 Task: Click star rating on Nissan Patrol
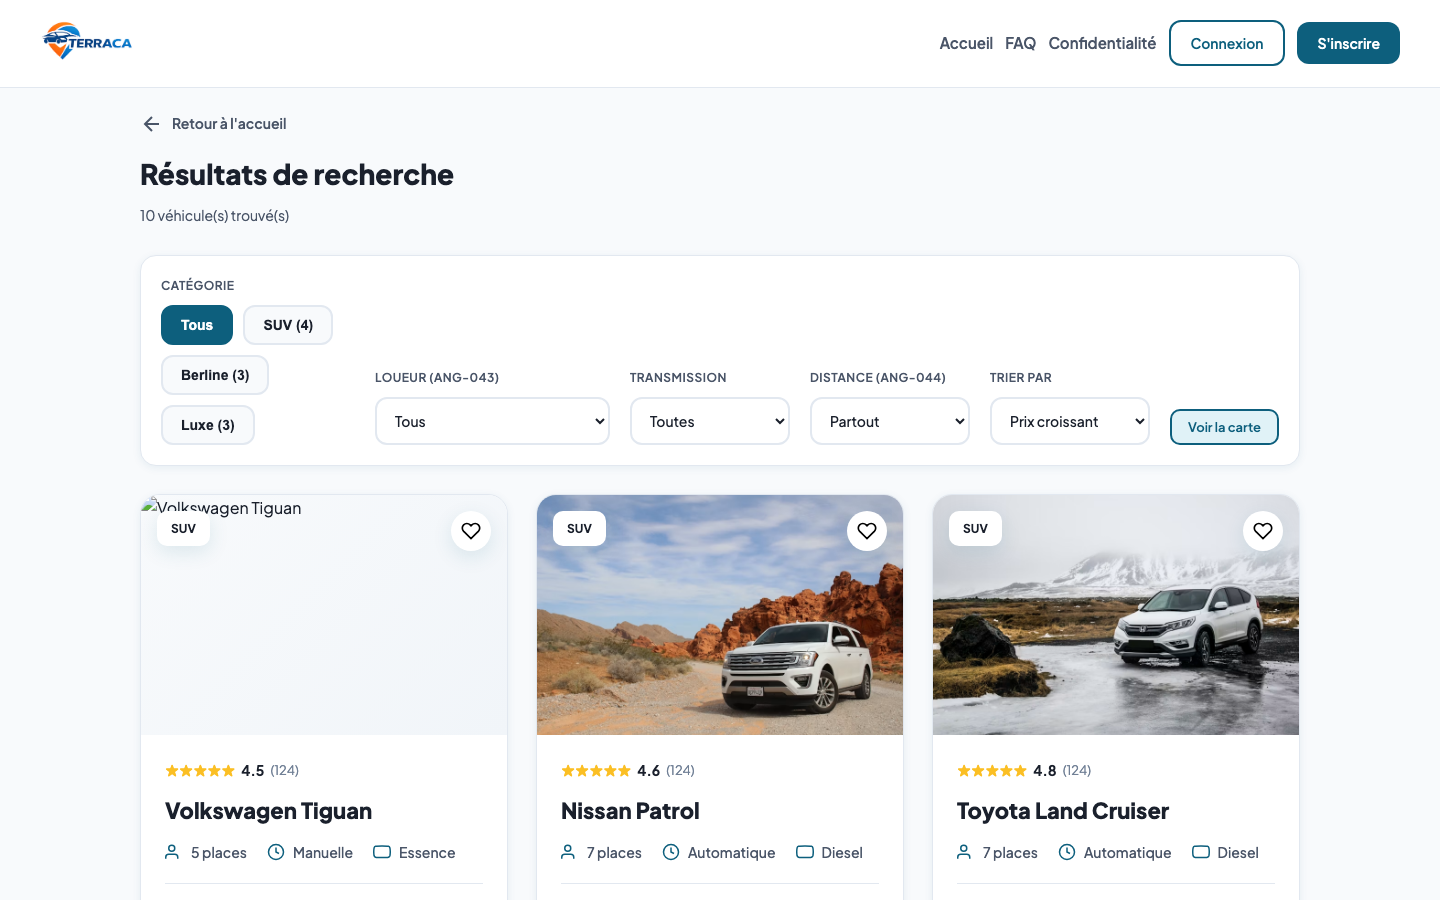tap(596, 770)
